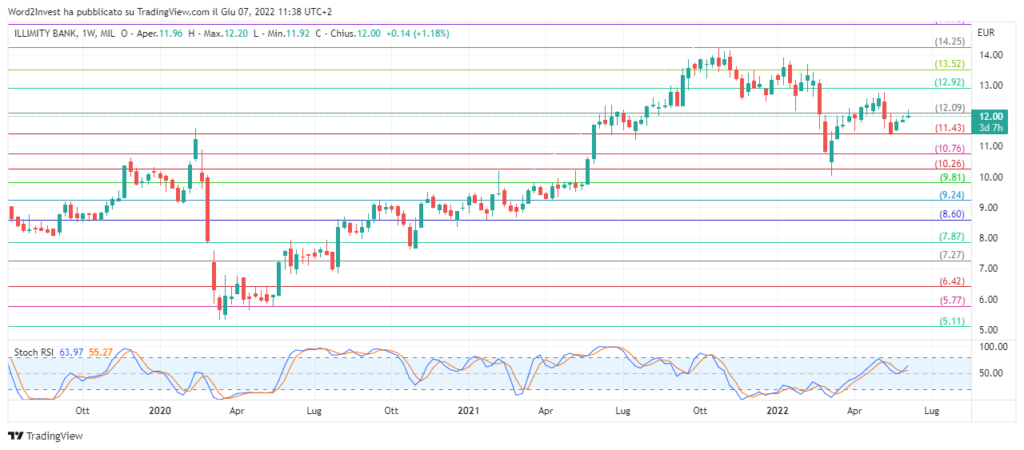
Task: Select the (8.60) price level label
Action: tap(948, 215)
